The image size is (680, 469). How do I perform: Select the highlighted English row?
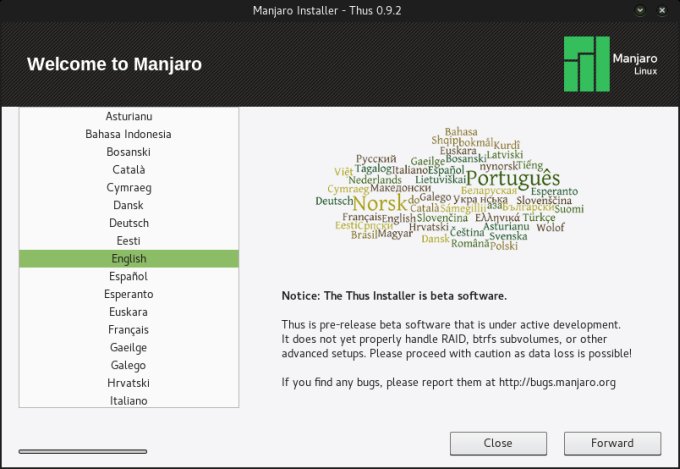click(x=129, y=259)
